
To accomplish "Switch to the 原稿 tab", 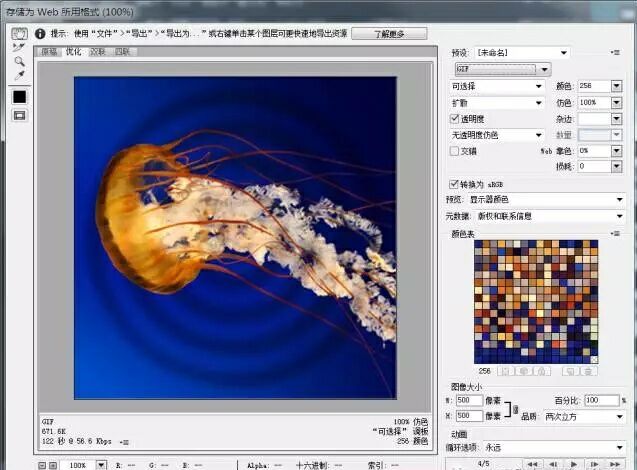I will (x=49, y=51).
